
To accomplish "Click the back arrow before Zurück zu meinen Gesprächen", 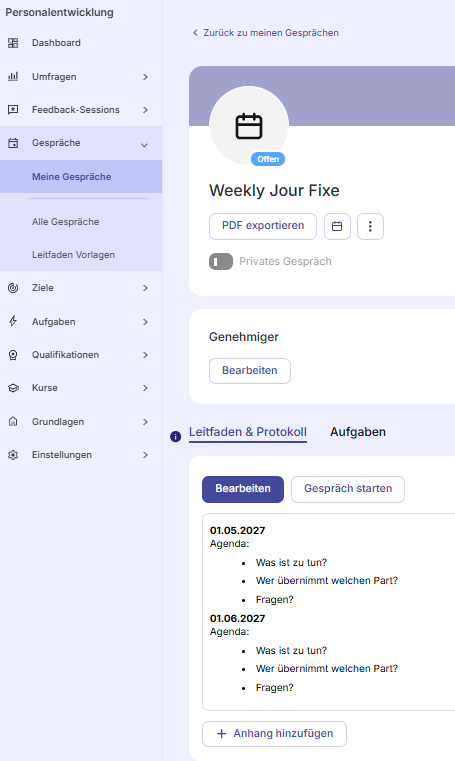I will click(195, 33).
